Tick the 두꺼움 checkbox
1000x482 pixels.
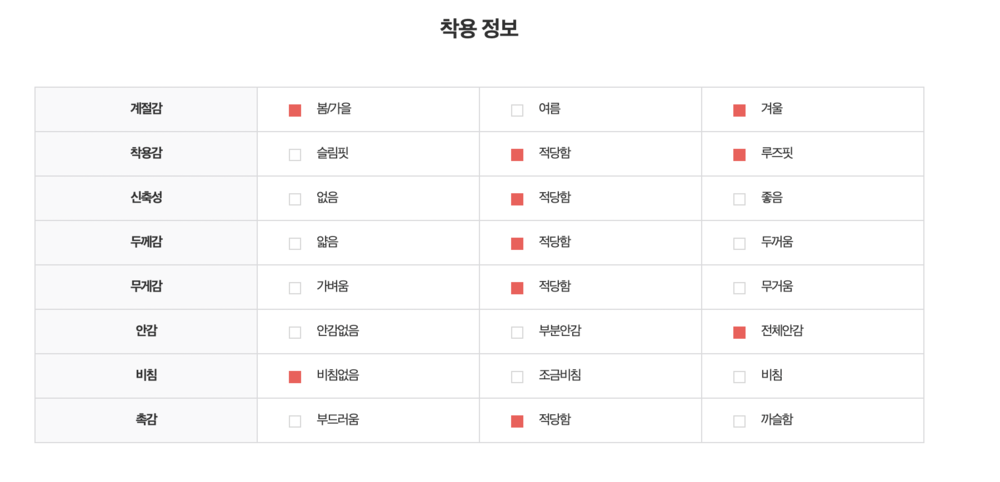coord(739,243)
